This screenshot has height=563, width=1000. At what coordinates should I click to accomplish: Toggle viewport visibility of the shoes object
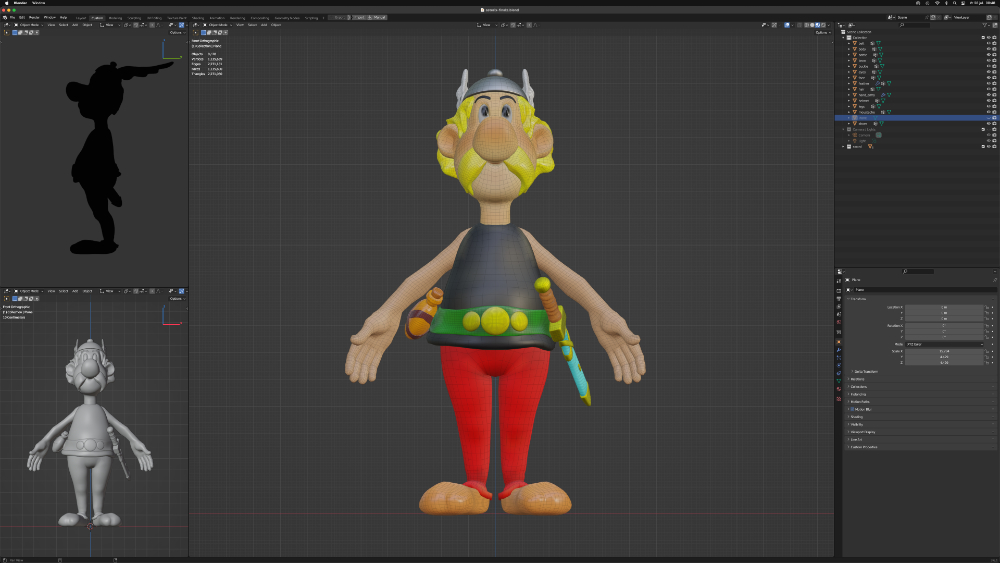coord(989,124)
